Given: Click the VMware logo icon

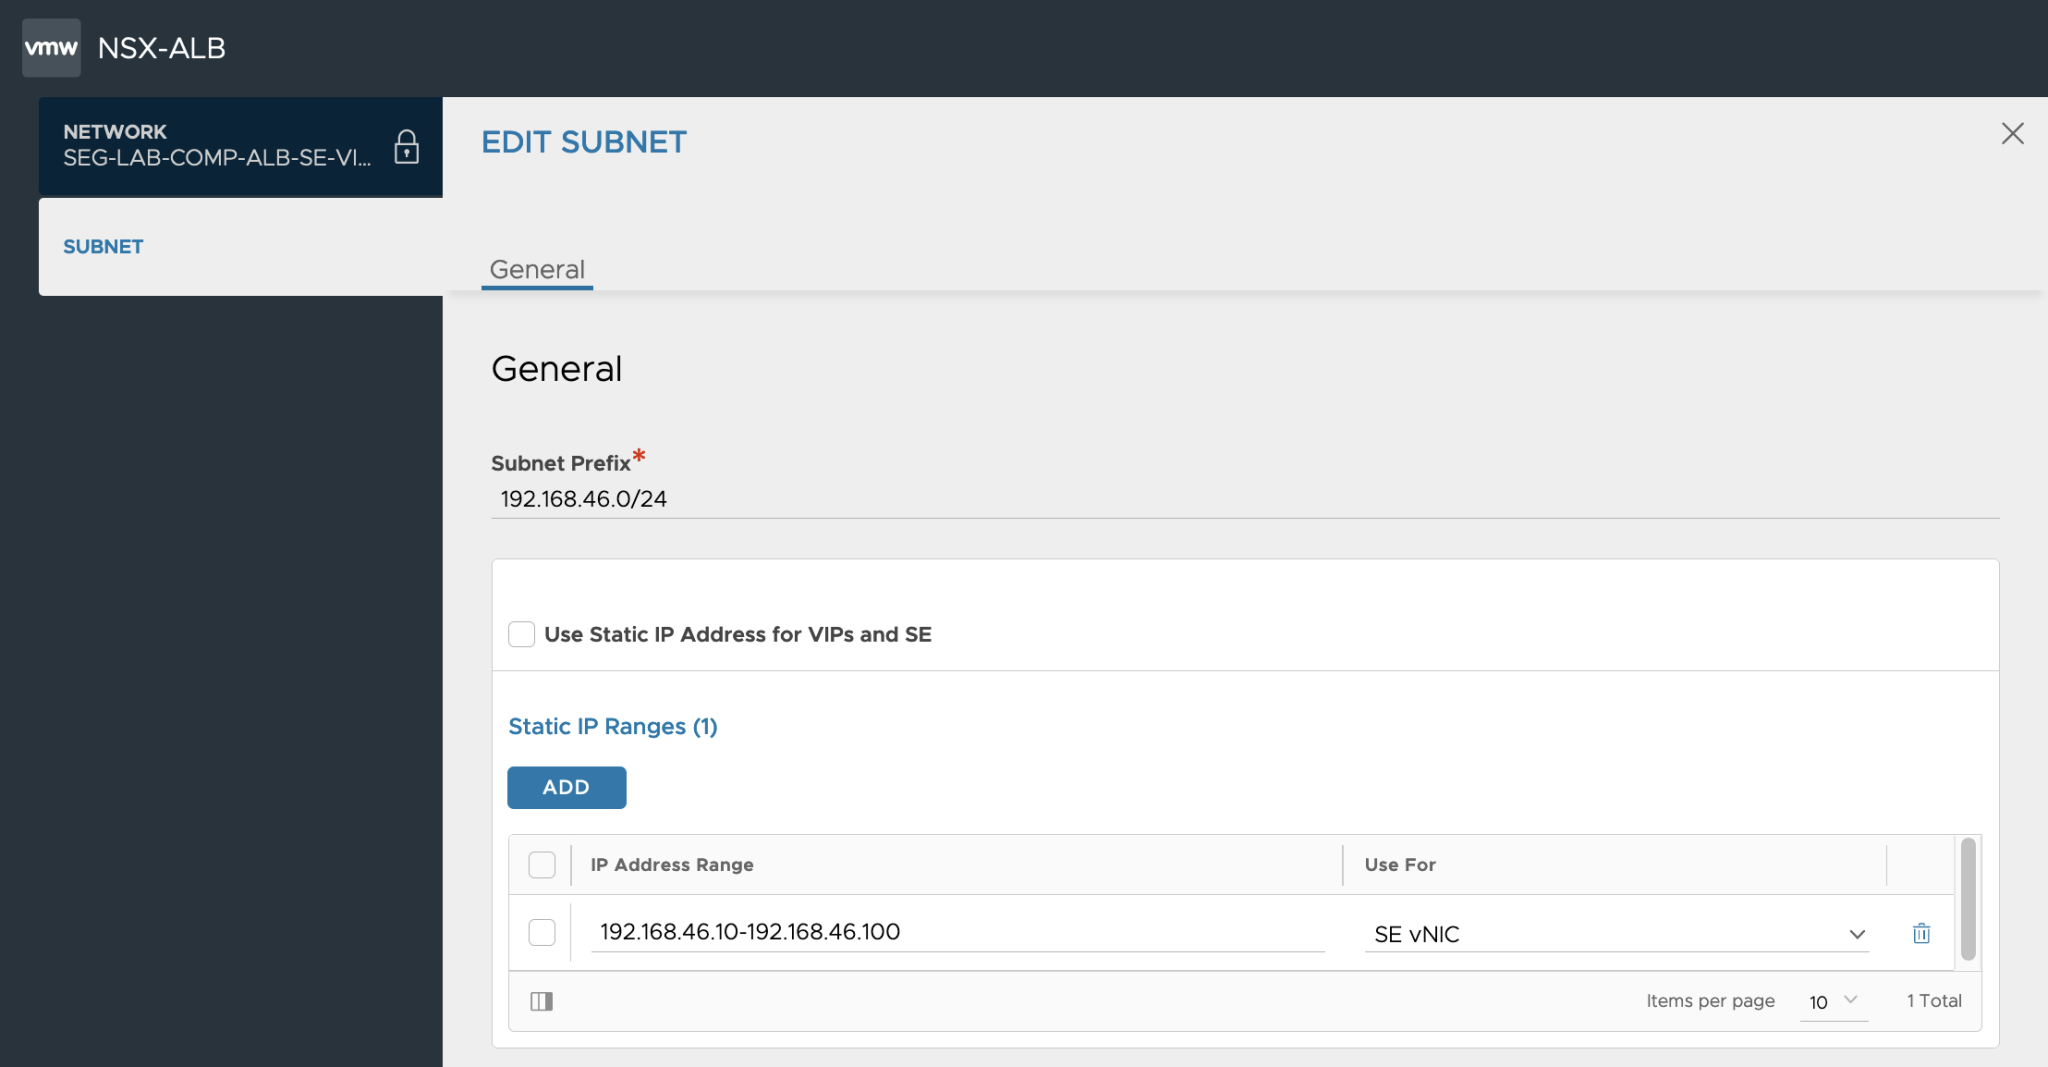Looking at the screenshot, I should 51,46.
